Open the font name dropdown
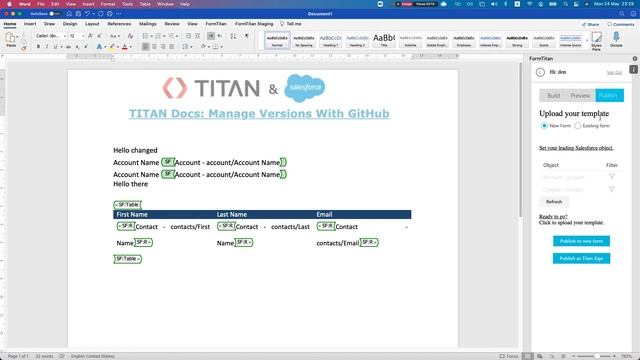The height and width of the screenshot is (360, 640). click(x=65, y=36)
